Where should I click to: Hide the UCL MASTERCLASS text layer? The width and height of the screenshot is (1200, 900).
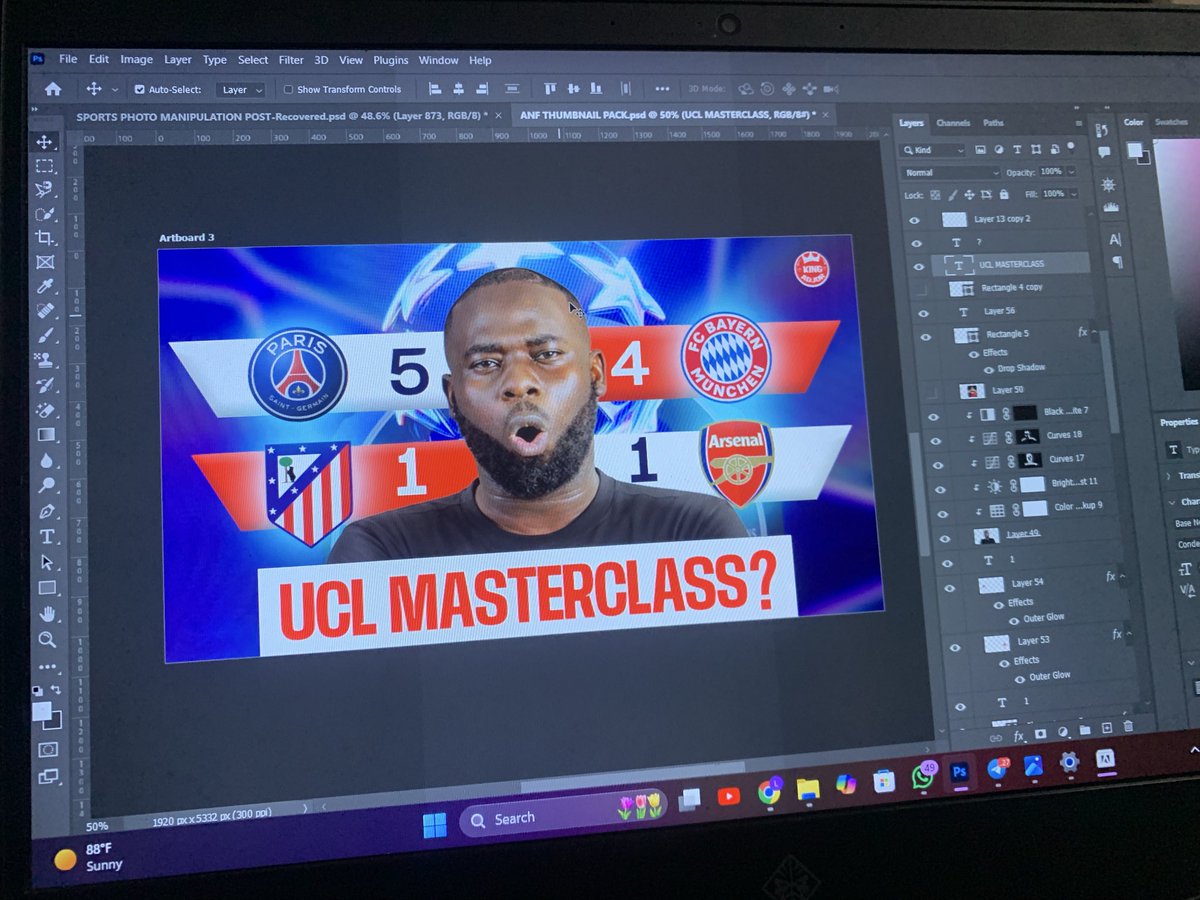(919, 265)
